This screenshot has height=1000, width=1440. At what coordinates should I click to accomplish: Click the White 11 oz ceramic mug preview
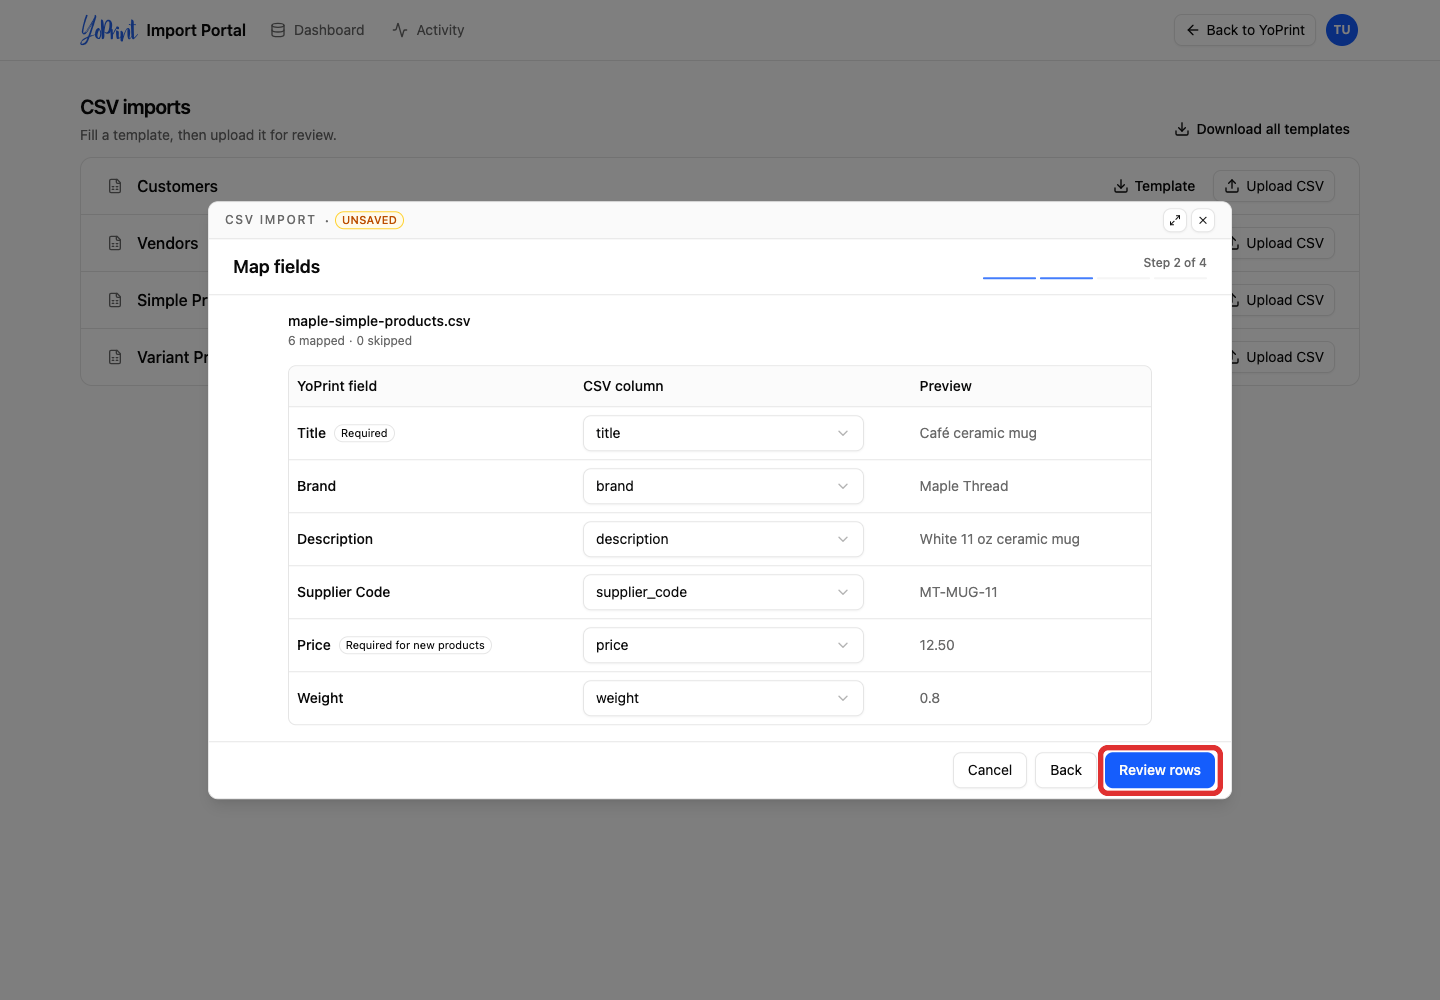(x=1000, y=539)
